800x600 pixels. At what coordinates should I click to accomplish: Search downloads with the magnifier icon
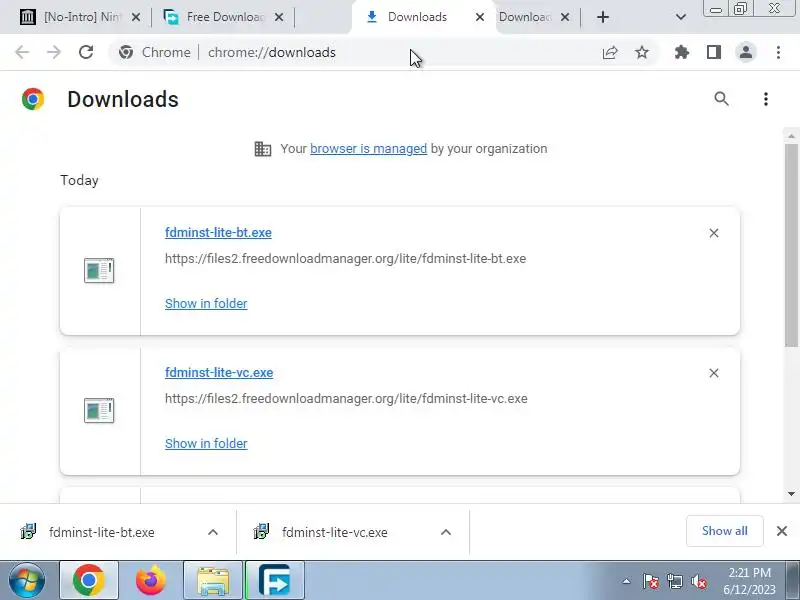(x=721, y=98)
